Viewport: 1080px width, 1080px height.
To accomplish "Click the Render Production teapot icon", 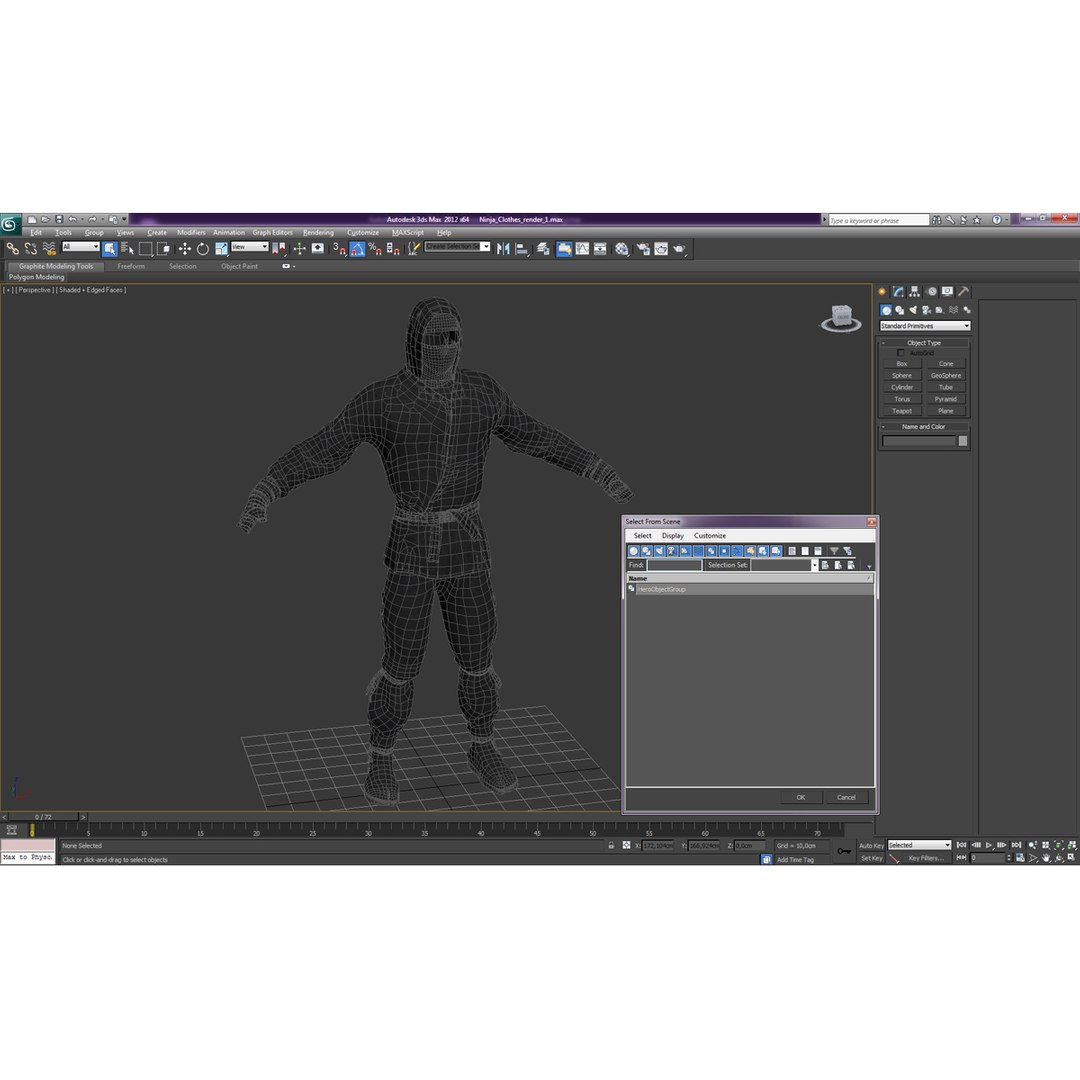I will click(x=680, y=249).
